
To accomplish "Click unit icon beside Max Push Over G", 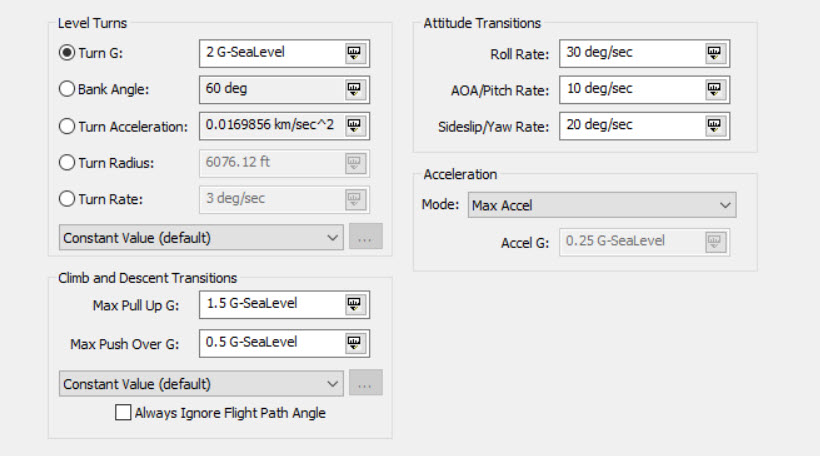I will tap(355, 343).
